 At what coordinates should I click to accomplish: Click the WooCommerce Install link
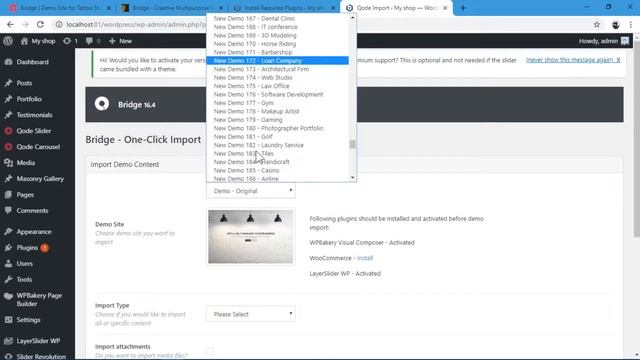[365, 258]
